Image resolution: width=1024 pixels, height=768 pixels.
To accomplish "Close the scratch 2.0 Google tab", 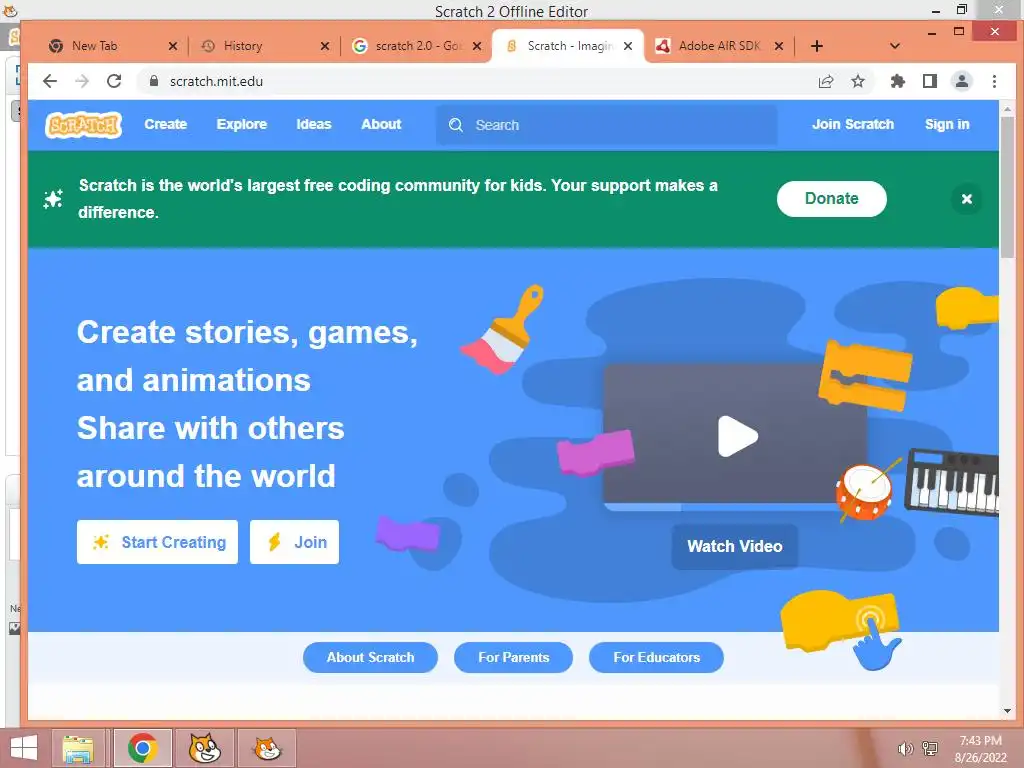I will [477, 46].
